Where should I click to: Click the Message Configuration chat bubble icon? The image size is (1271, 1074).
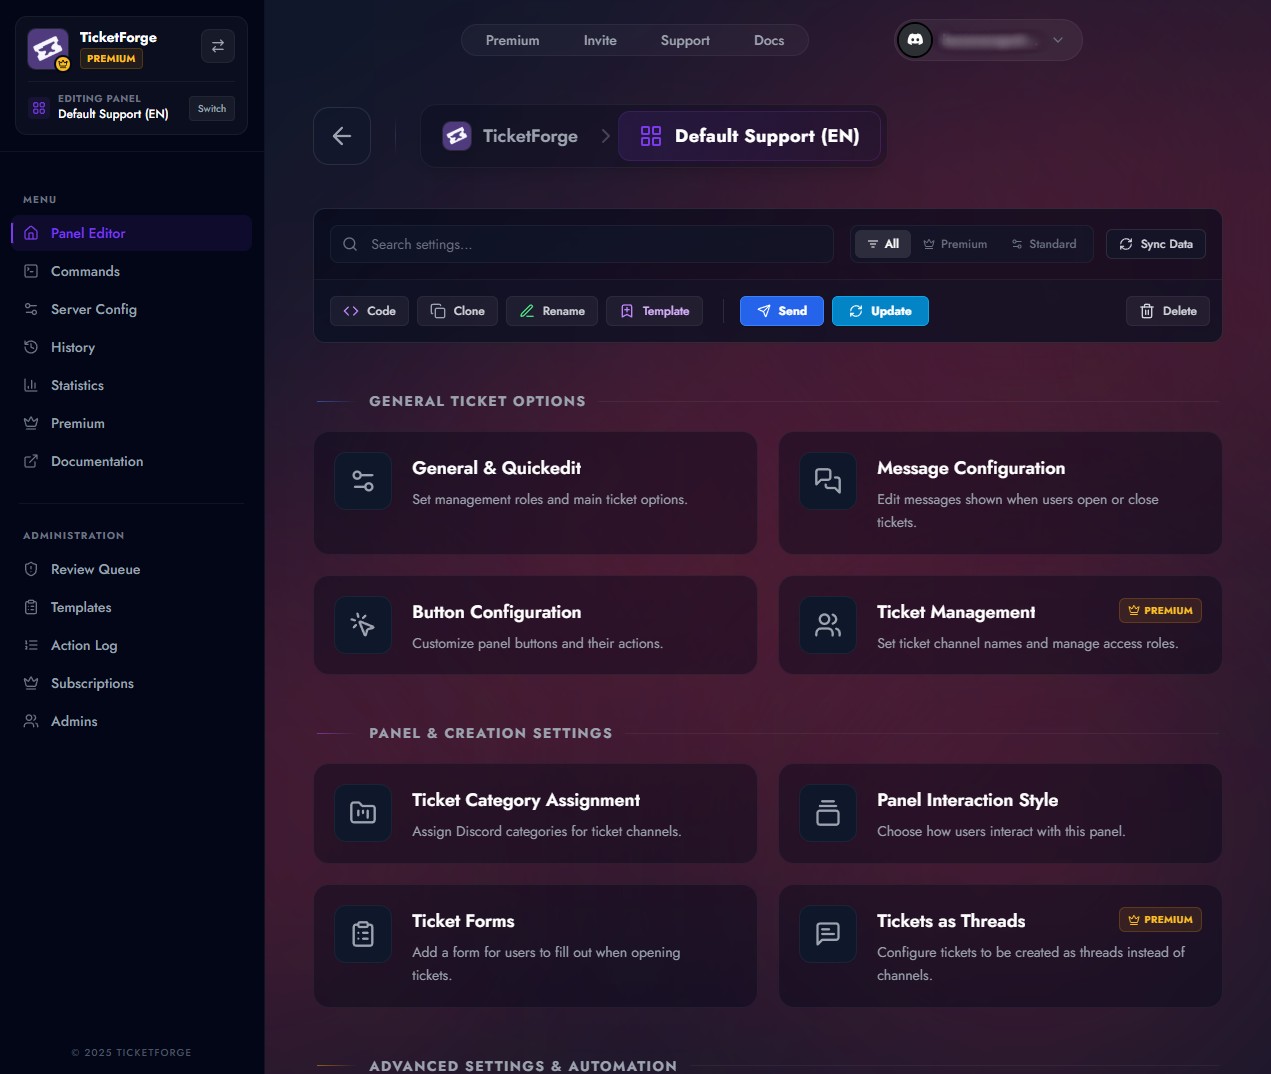[x=827, y=481]
